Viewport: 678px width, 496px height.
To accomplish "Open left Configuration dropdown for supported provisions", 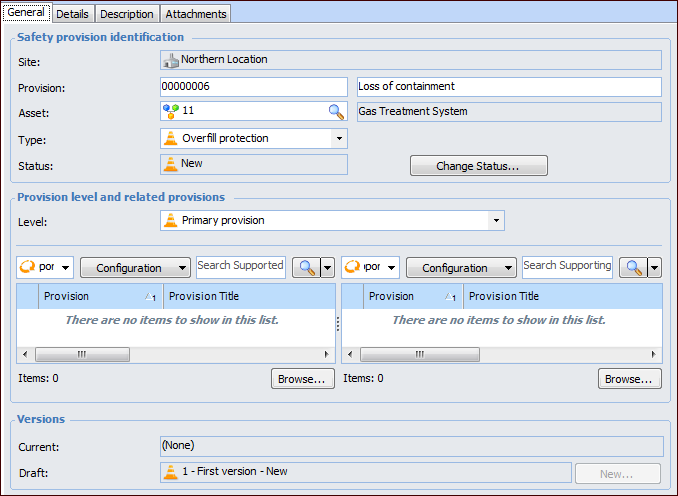I will pos(135,268).
